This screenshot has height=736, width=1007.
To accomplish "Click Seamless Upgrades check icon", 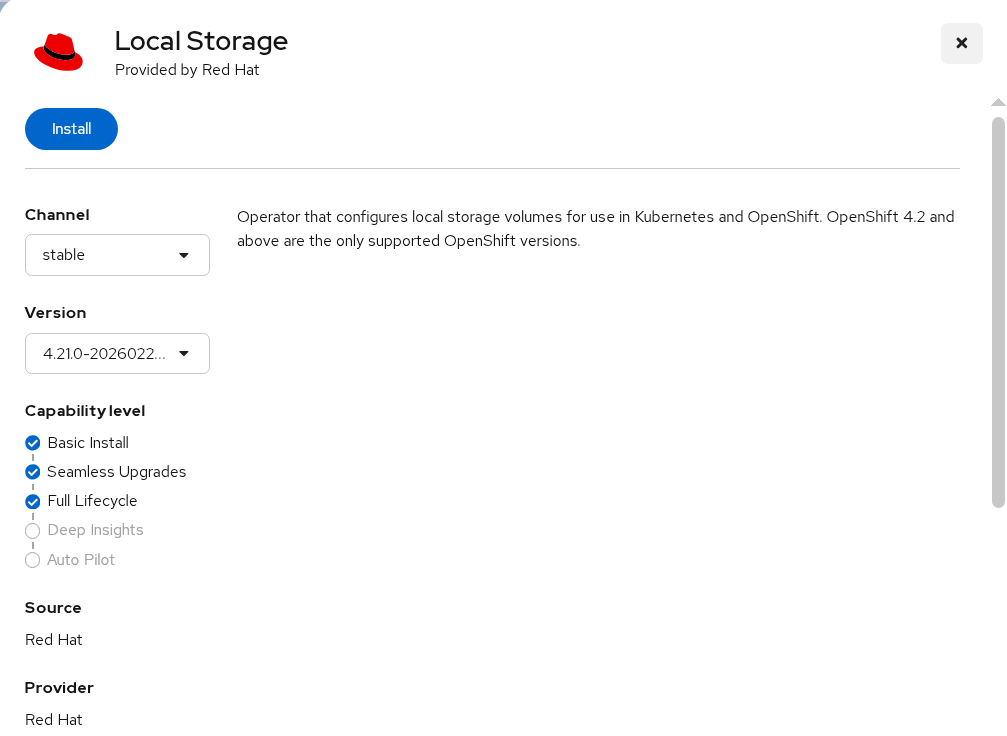I will pyautogui.click(x=33, y=472).
